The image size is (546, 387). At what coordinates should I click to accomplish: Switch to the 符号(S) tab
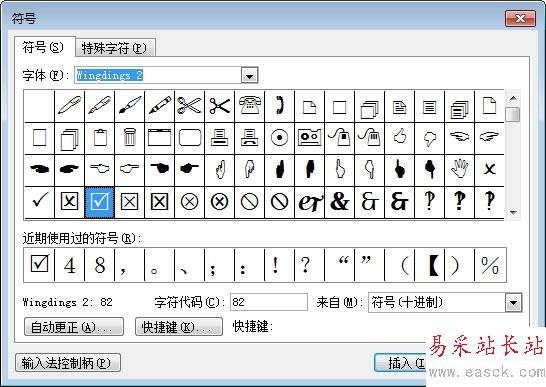coord(44,47)
